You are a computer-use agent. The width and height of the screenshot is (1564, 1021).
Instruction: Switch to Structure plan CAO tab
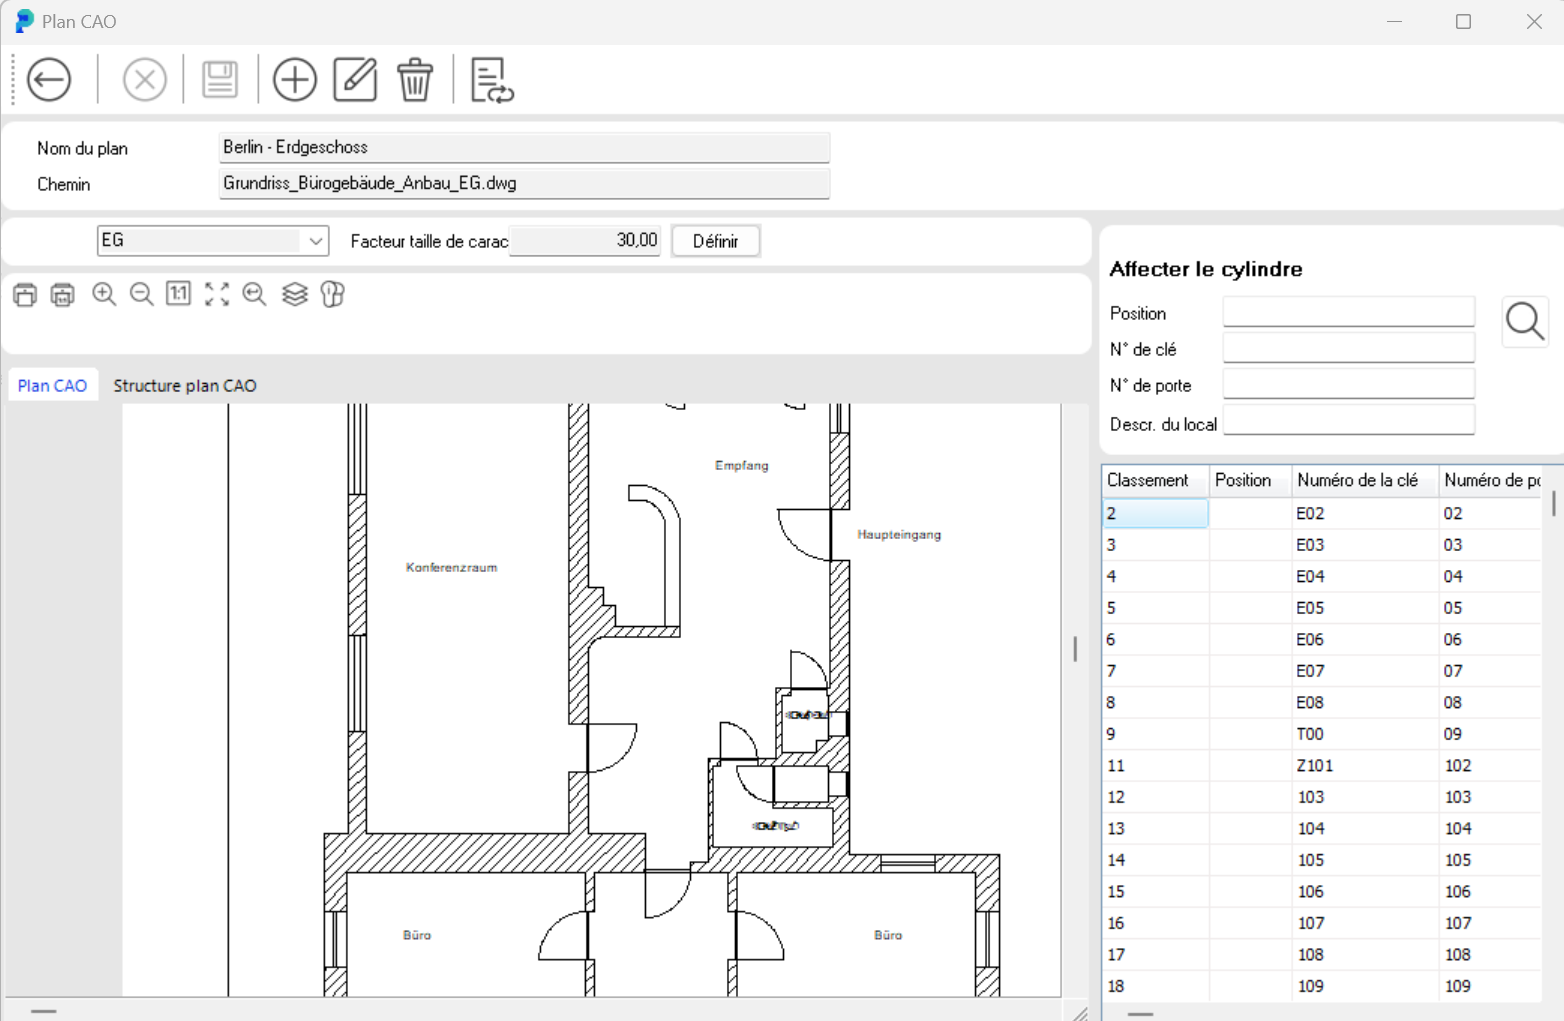[x=185, y=386]
